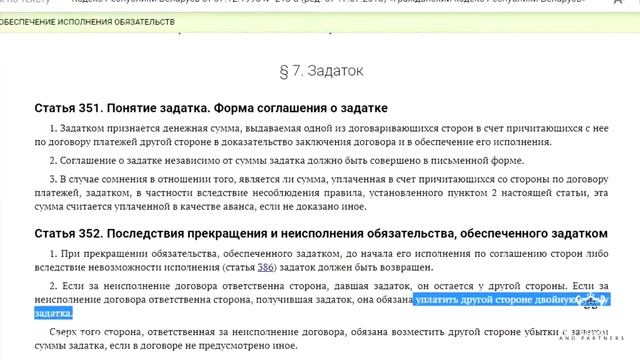This screenshot has width=640, height=360.
Task: Click the paragraph starting 'Сверх того сторона'
Action: (x=321, y=339)
